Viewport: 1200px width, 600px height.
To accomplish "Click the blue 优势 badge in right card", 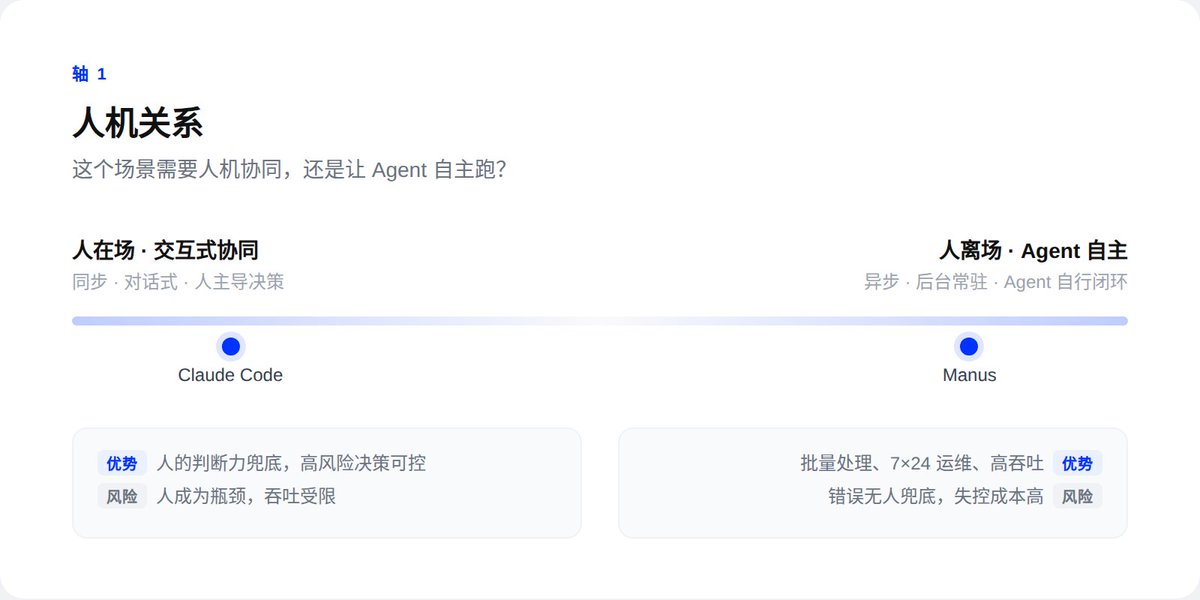I will tap(1077, 463).
